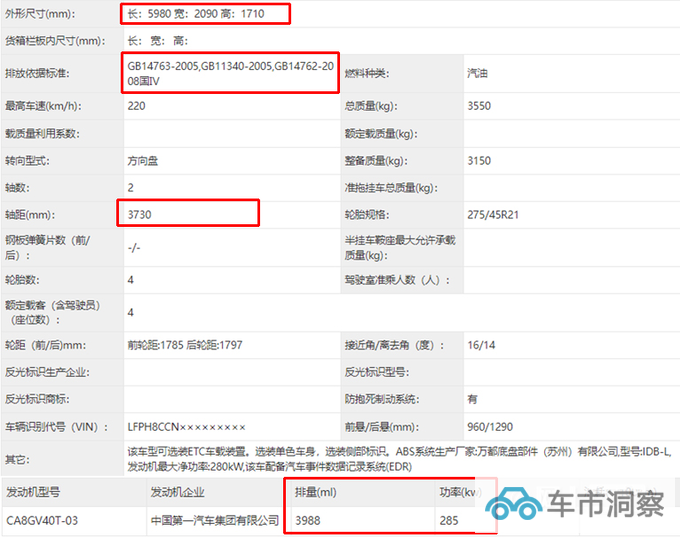Select the tire count value 4
The image size is (680, 538).
click(131, 280)
